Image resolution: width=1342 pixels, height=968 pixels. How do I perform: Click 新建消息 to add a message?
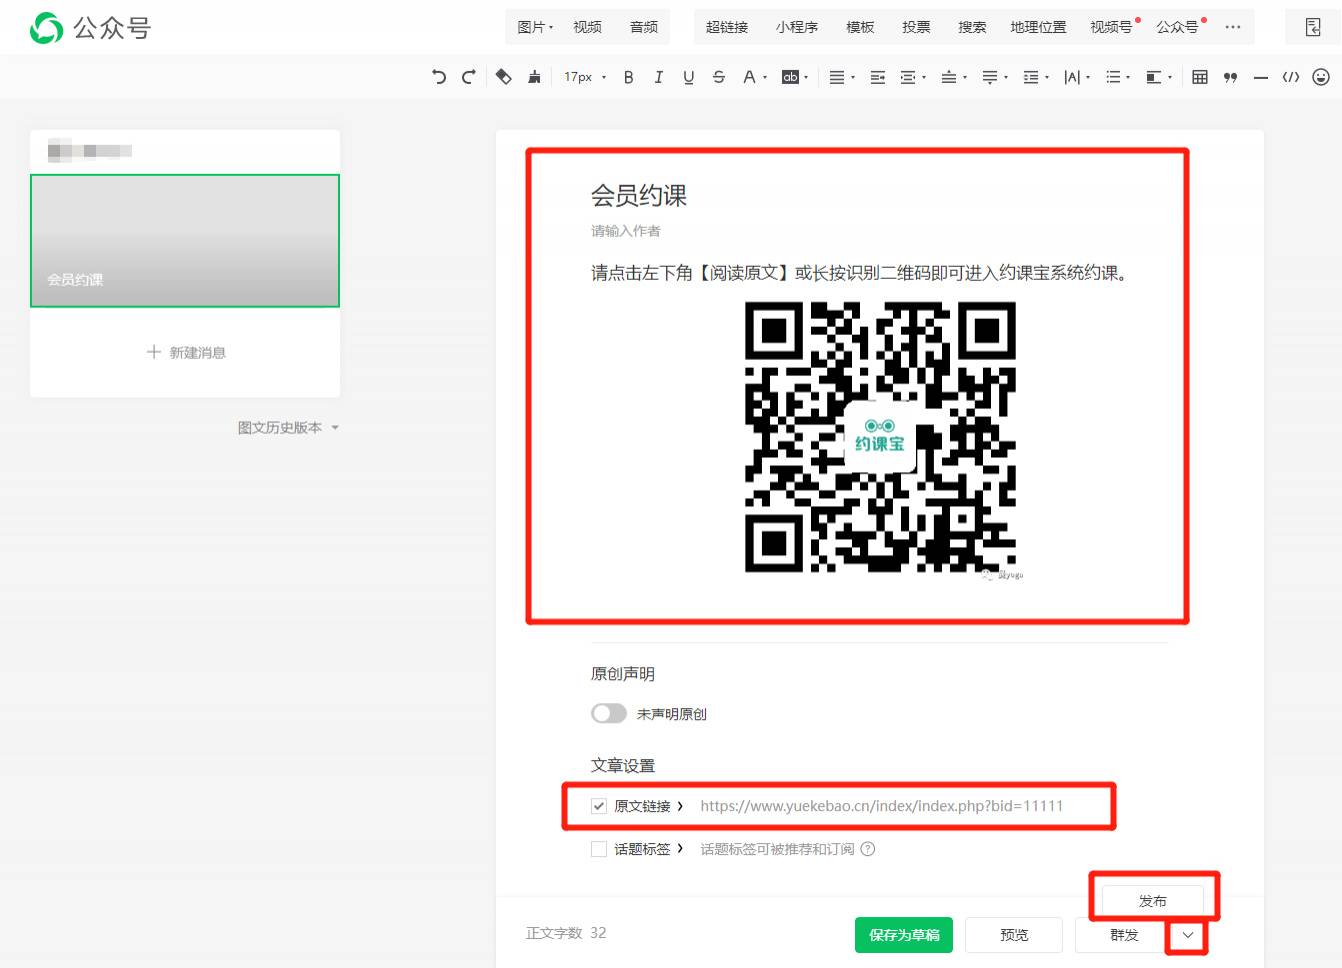pos(186,352)
